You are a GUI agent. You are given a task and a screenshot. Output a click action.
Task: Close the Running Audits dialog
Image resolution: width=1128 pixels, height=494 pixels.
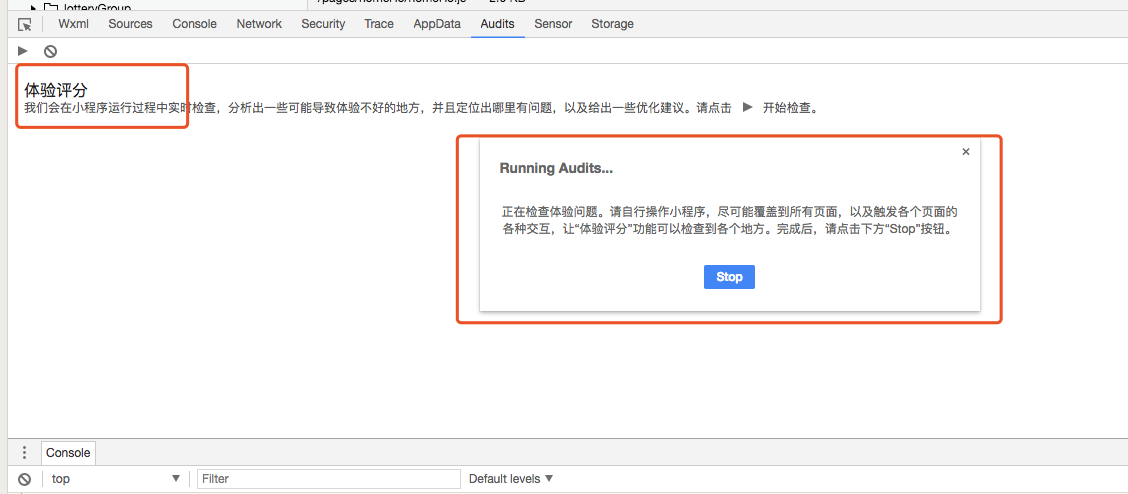click(x=966, y=151)
